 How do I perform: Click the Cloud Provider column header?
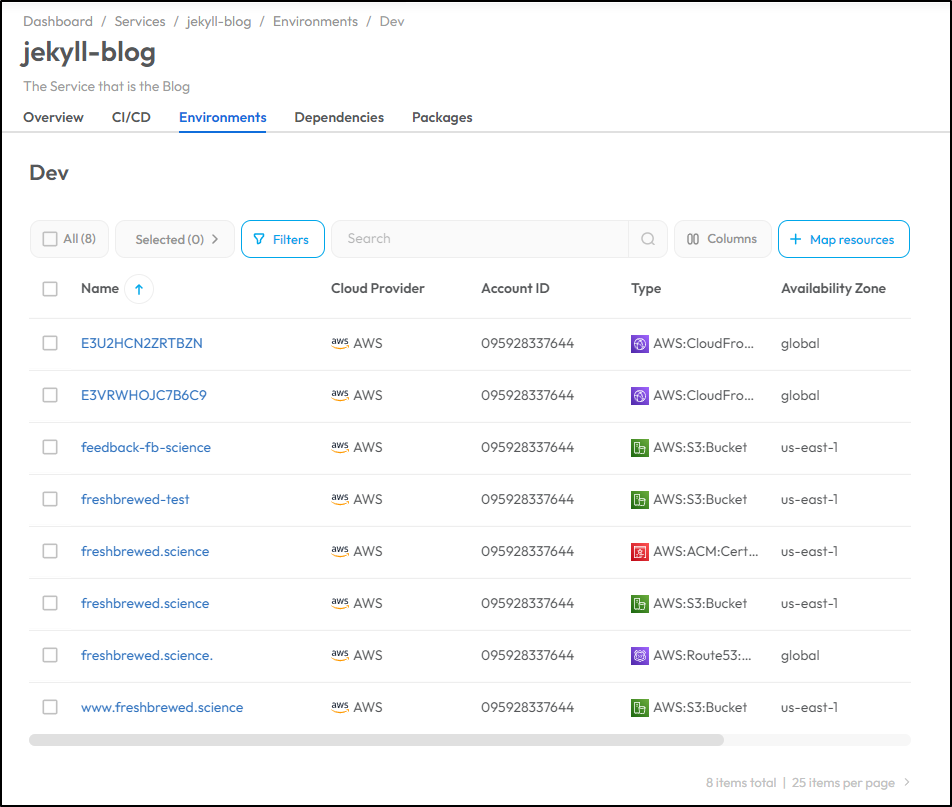coord(378,288)
